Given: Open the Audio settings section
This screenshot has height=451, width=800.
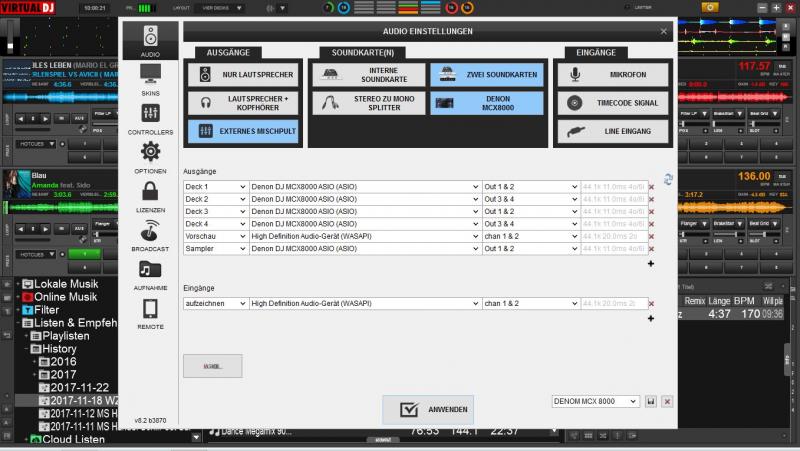Looking at the screenshot, I should [x=150, y=40].
